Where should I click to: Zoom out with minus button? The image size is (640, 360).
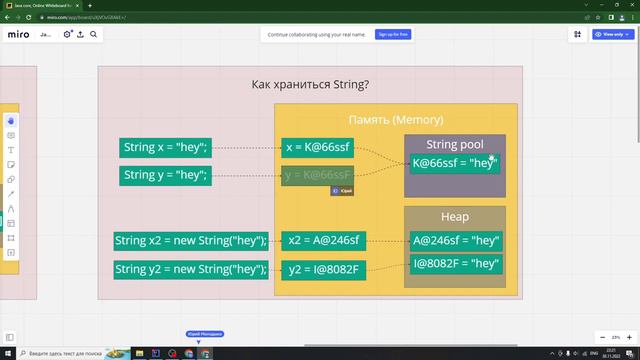pyautogui.click(x=602, y=337)
